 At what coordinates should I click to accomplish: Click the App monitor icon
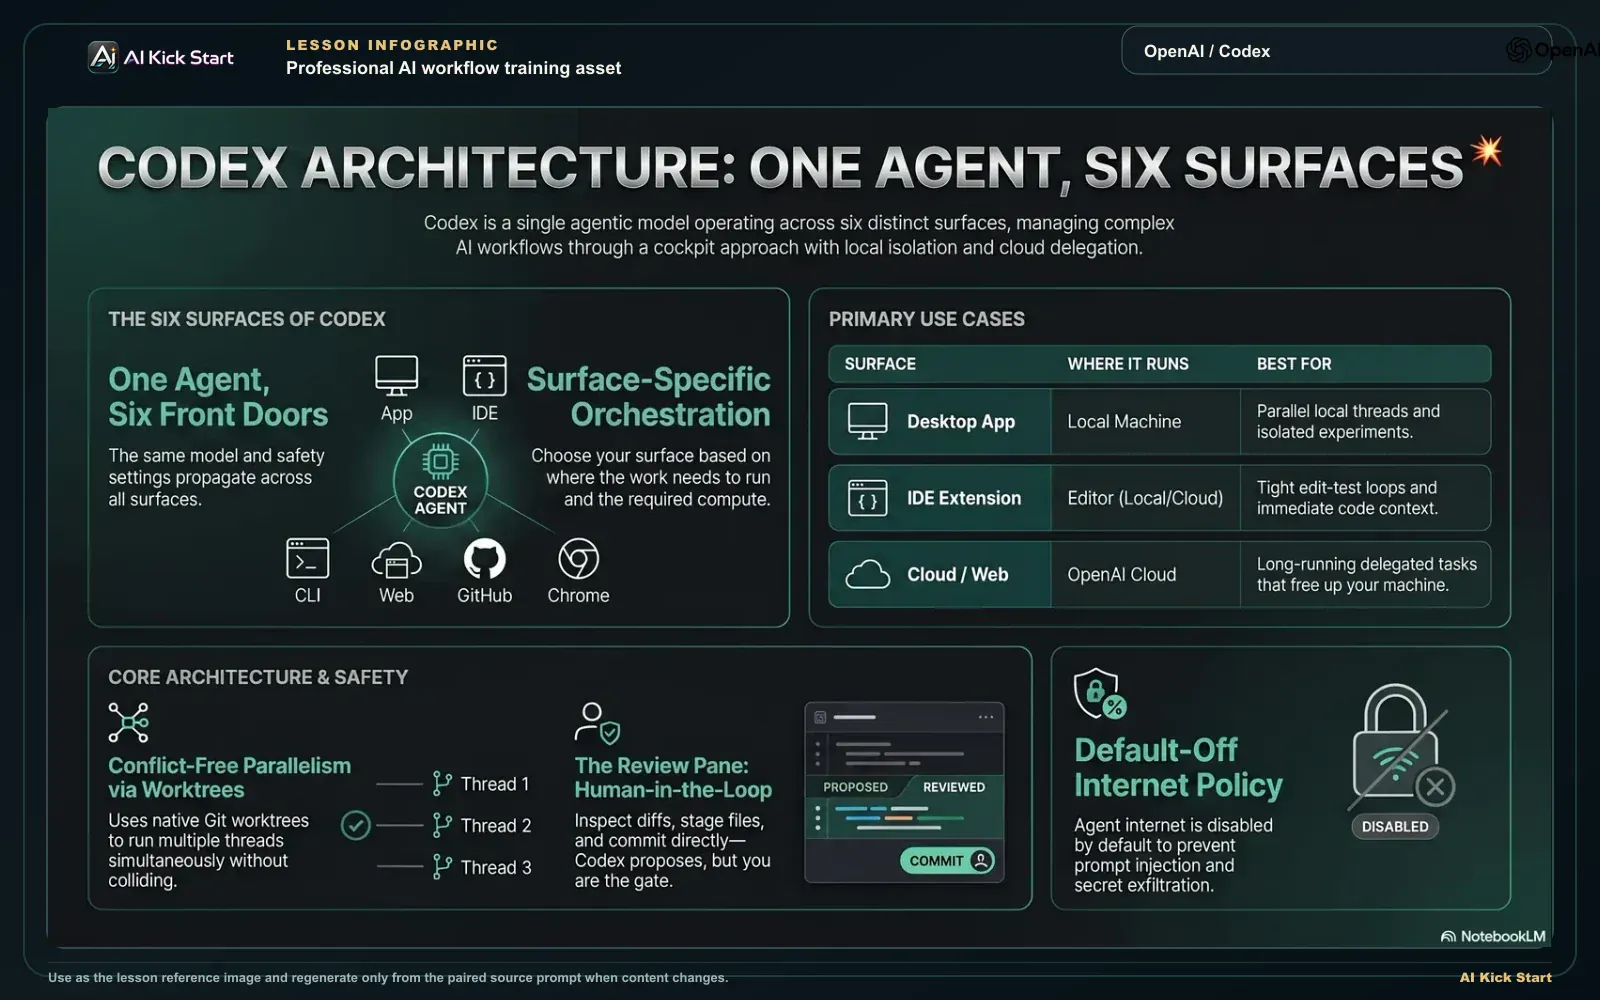[396, 376]
